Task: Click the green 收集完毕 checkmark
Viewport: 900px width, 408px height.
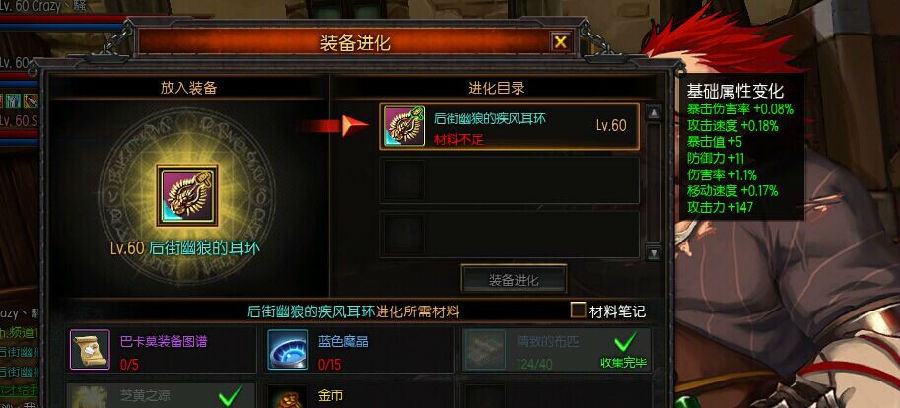Action: point(624,343)
